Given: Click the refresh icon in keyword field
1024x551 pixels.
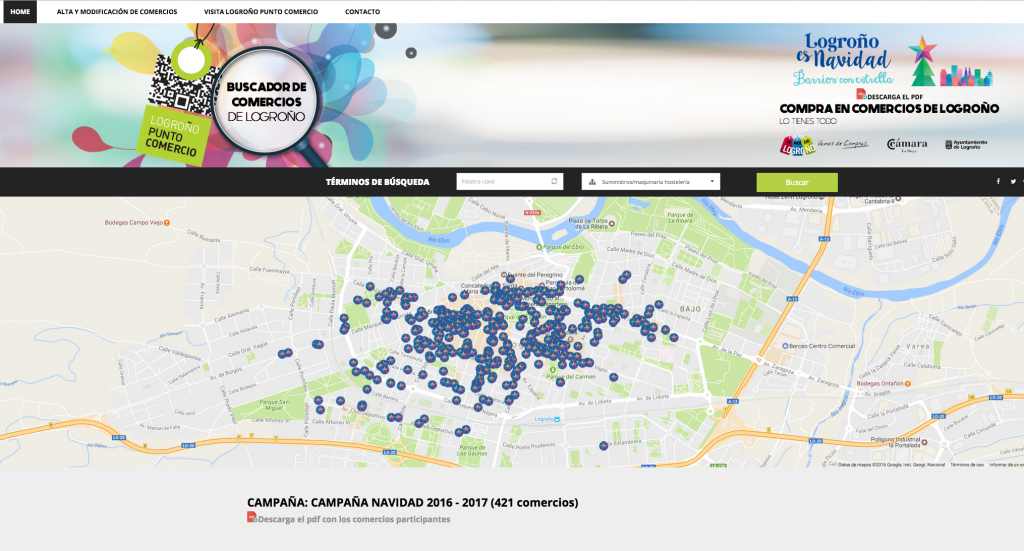Looking at the screenshot, I should tap(555, 182).
